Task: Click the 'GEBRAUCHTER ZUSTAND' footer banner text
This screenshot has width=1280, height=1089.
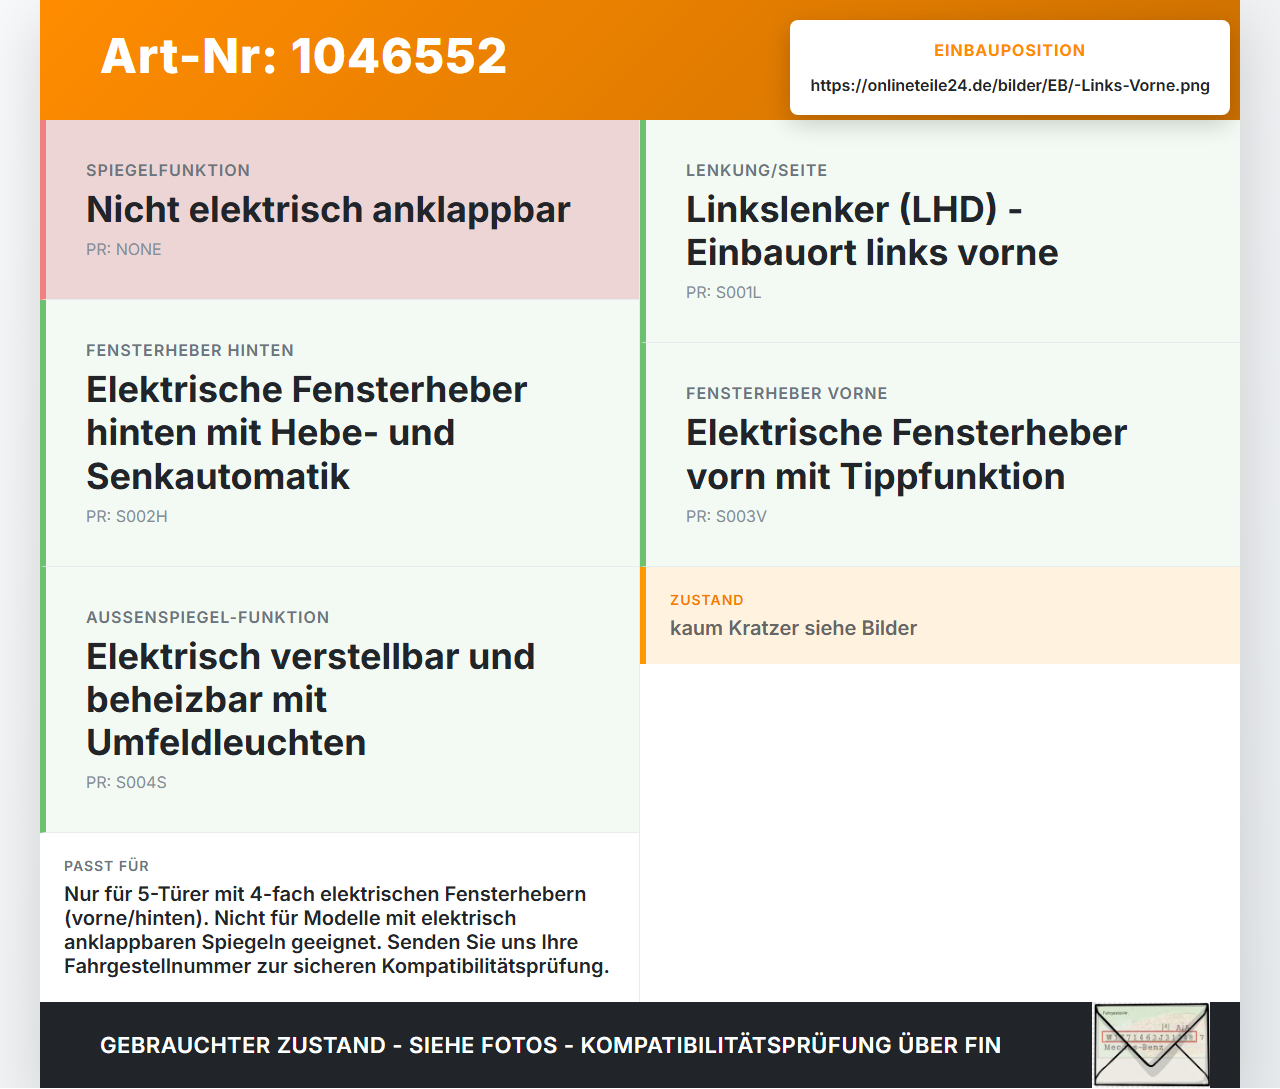Action: [x=550, y=1045]
